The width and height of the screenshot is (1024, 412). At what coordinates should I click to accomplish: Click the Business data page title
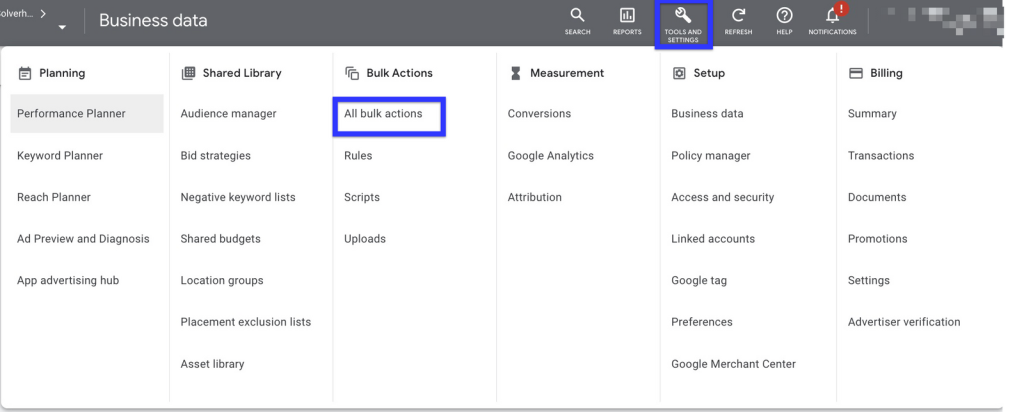(153, 20)
